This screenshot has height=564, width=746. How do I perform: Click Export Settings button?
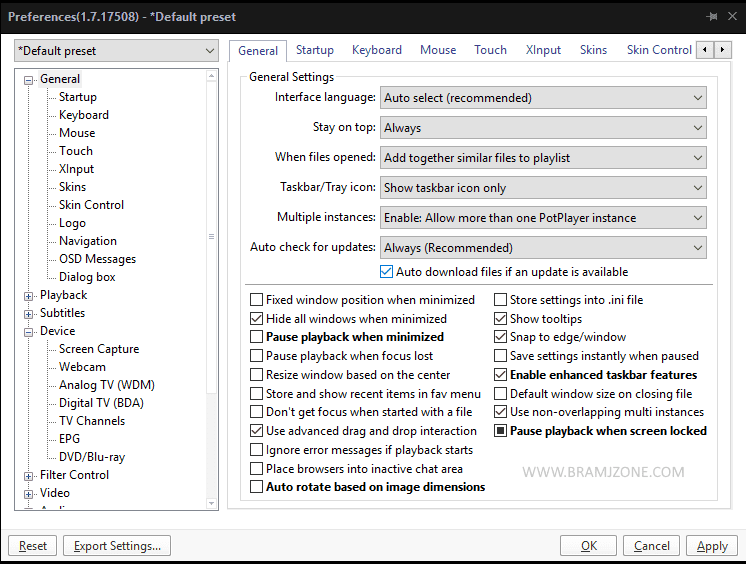[117, 545]
